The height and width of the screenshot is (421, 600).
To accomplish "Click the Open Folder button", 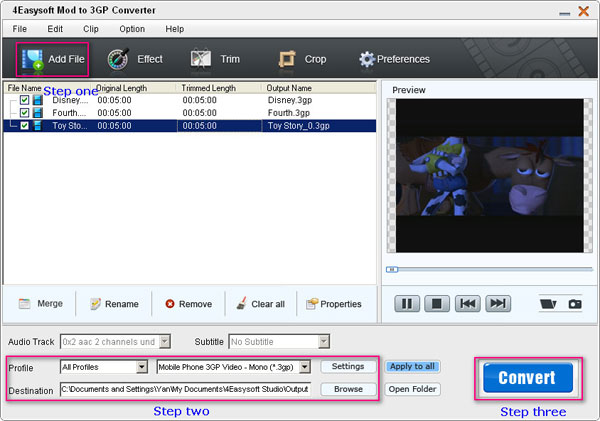I will point(412,389).
